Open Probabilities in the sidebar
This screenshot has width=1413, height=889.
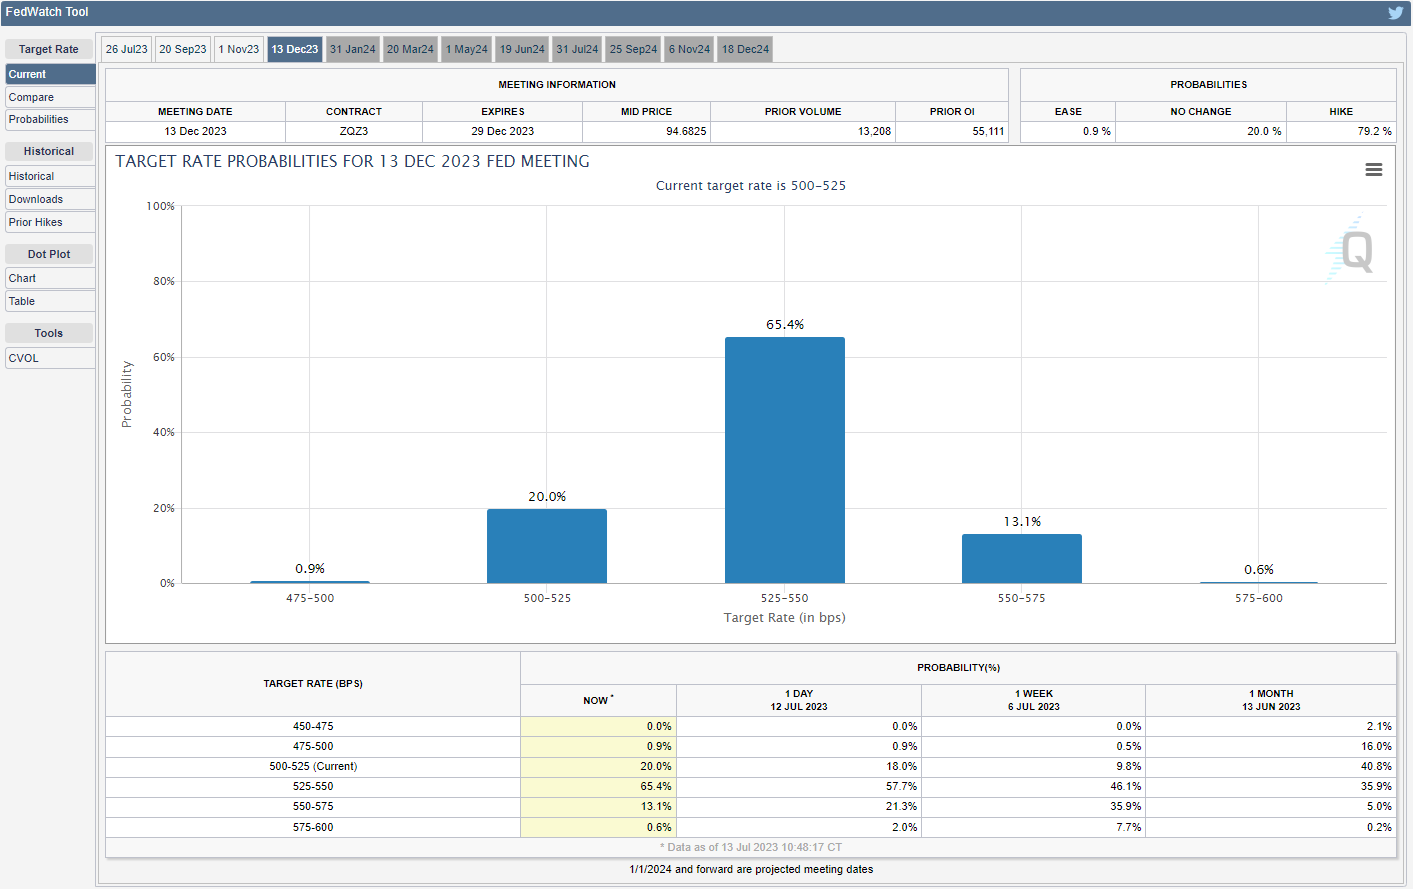[x=50, y=120]
